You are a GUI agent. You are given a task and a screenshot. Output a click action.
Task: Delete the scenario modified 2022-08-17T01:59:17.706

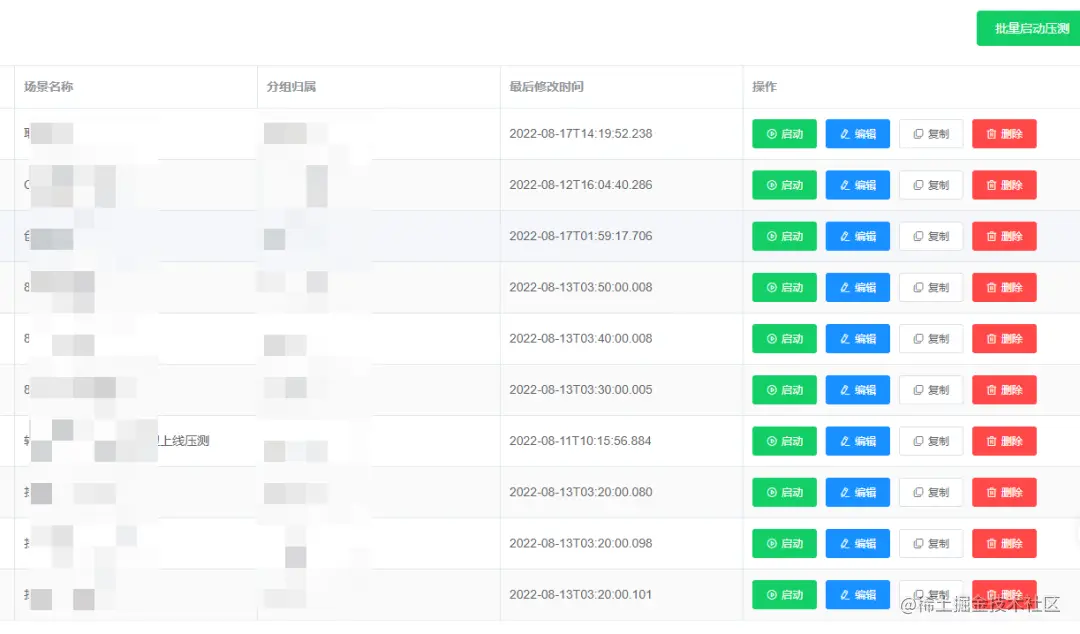click(1004, 236)
